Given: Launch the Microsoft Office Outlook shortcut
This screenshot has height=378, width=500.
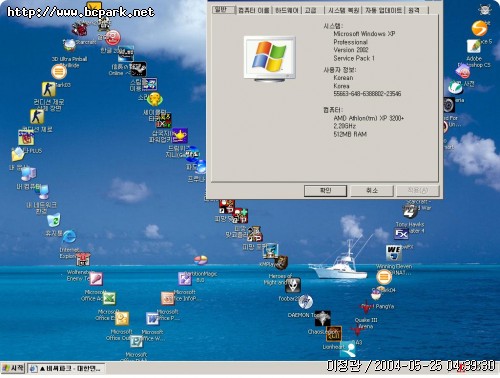Looking at the screenshot, I should click(122, 318).
